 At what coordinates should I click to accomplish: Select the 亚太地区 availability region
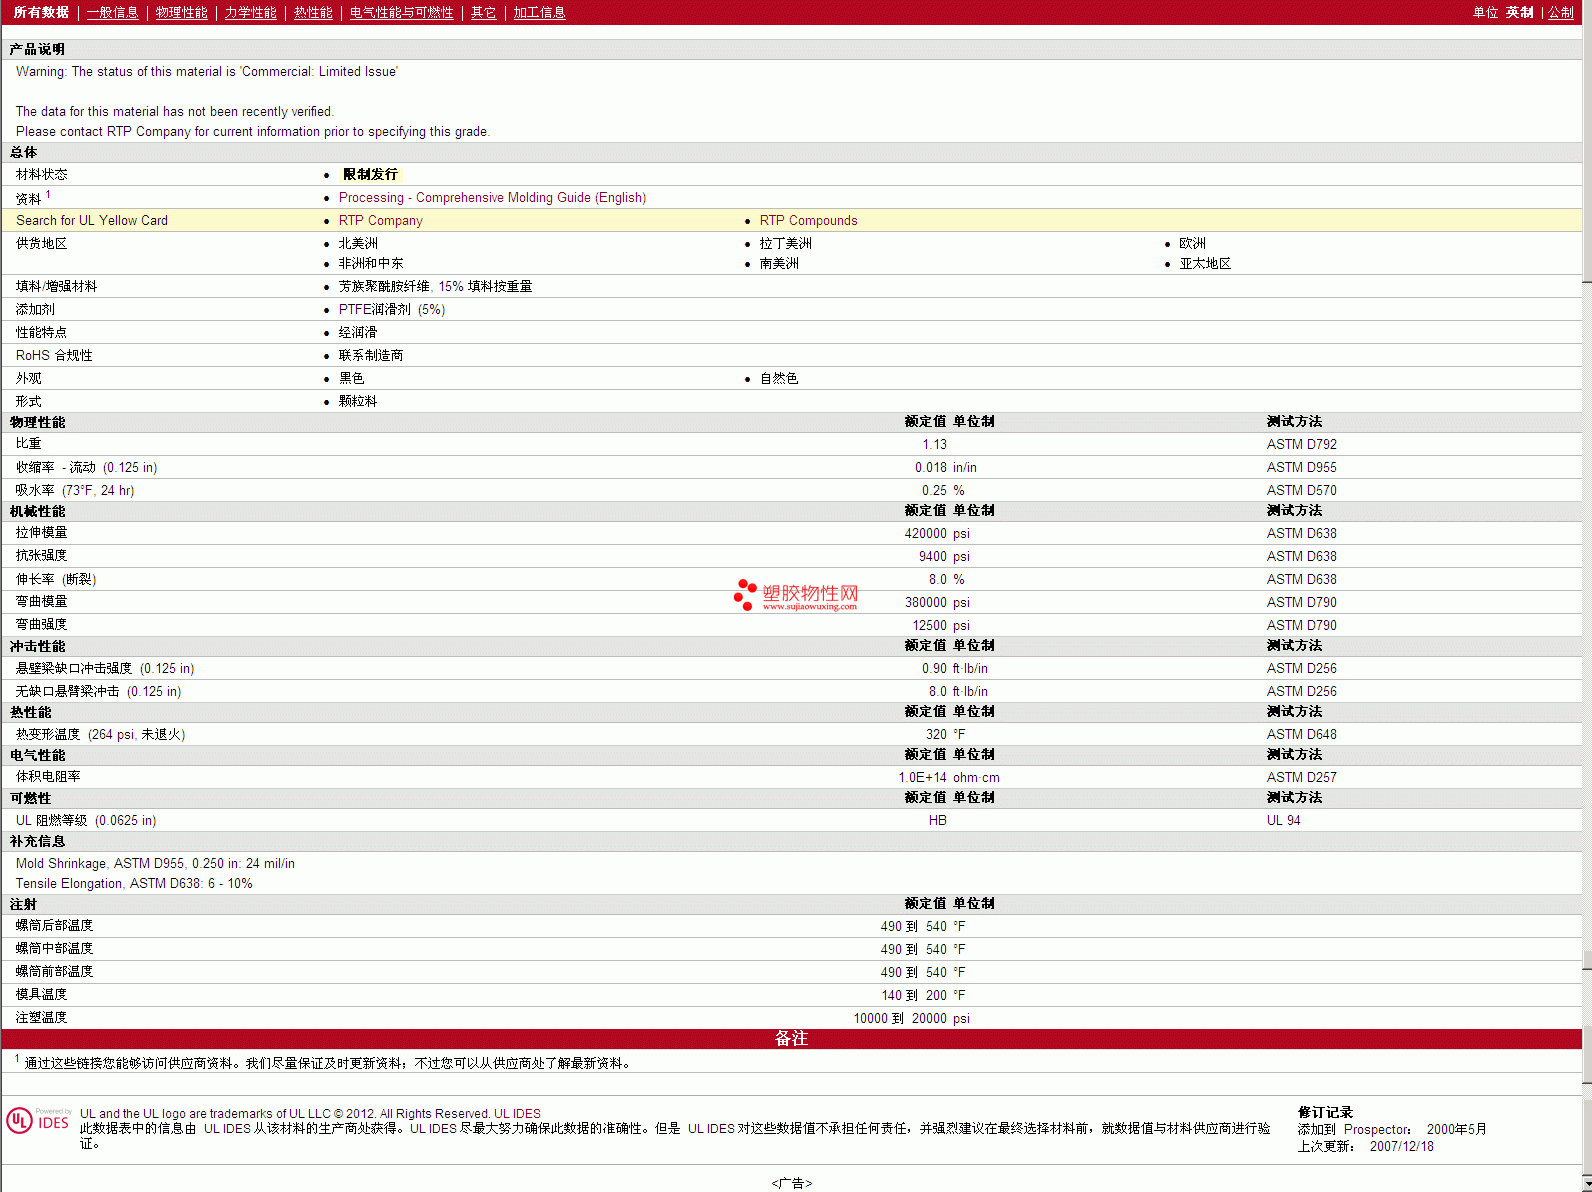coord(1205,264)
